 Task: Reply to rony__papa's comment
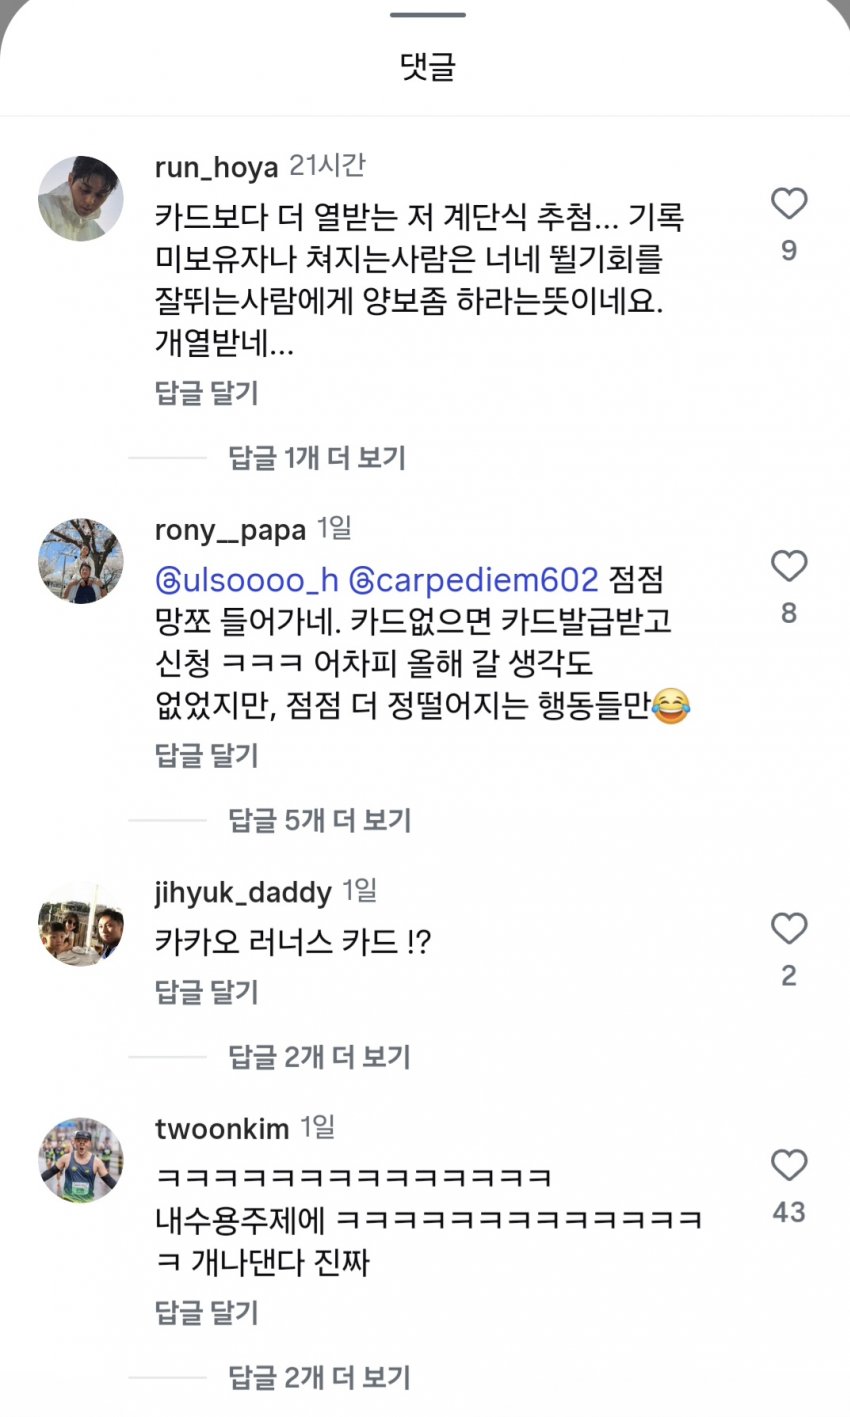[x=207, y=755]
